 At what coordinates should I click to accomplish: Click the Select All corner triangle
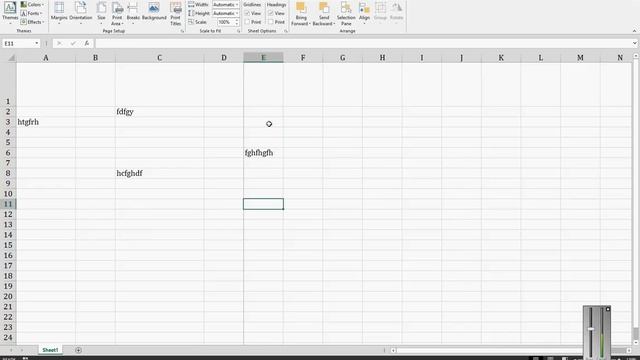11,58
